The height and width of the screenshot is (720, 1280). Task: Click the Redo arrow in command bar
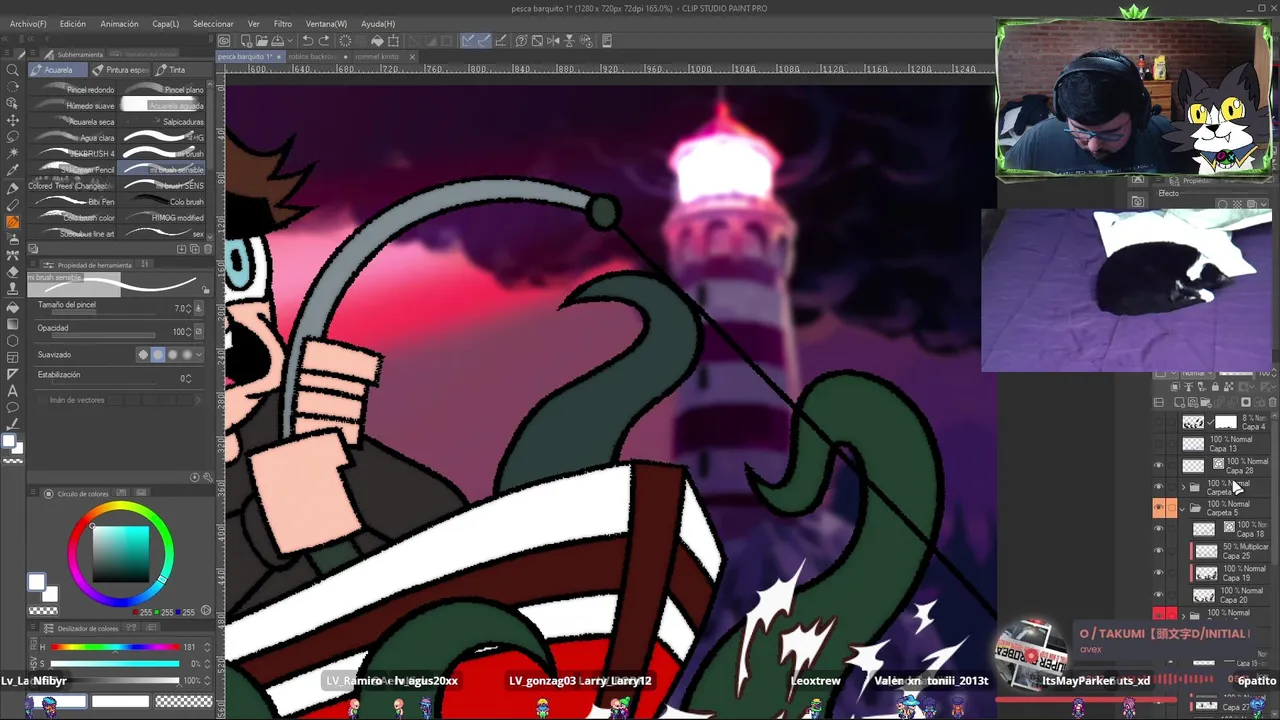325,41
